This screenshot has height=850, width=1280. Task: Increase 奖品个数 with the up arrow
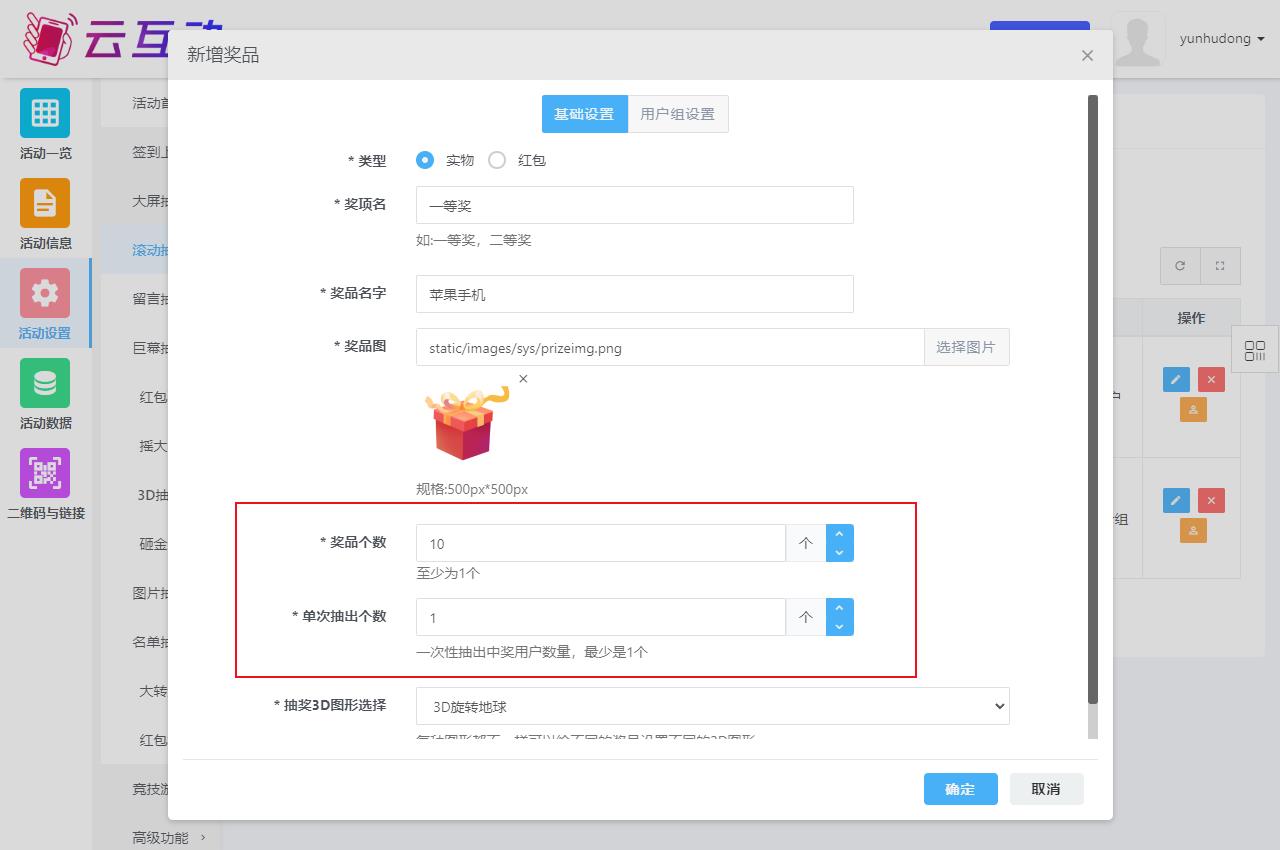839,535
